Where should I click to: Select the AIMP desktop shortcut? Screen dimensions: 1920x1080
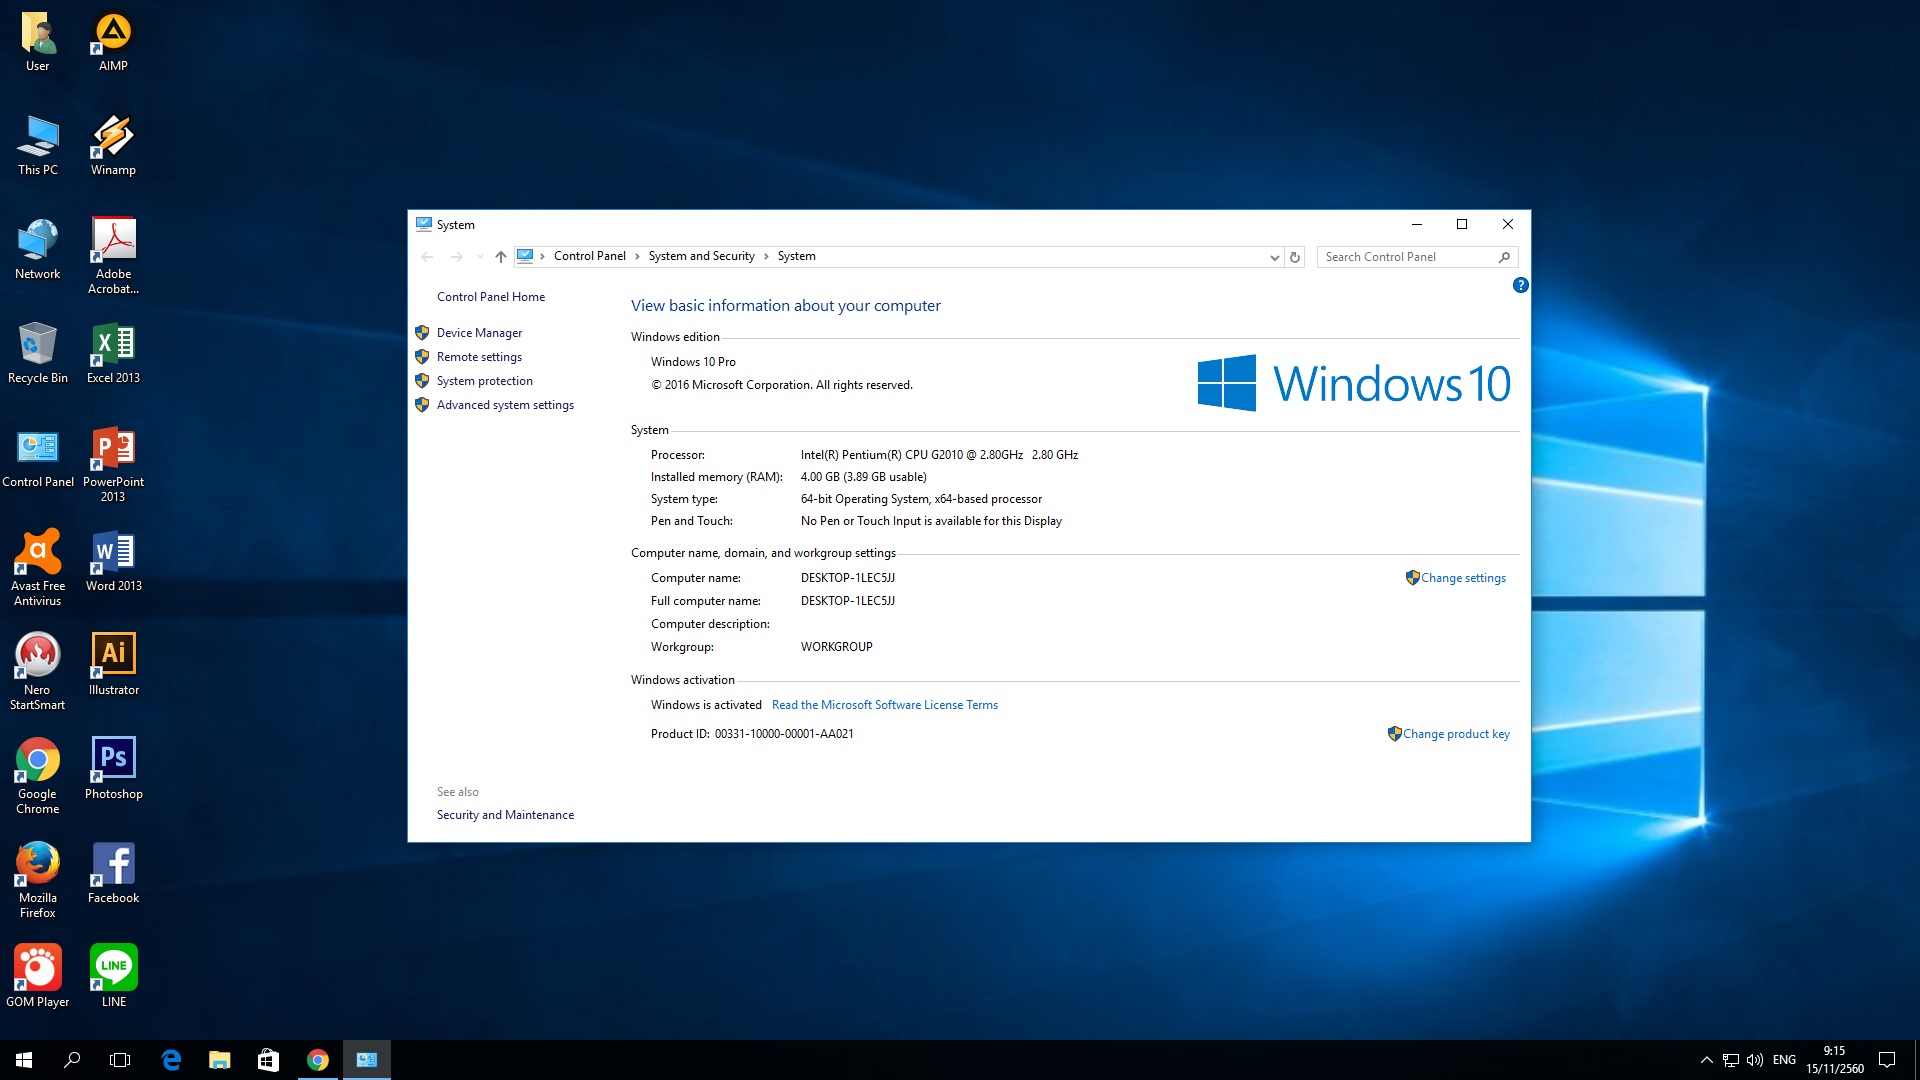click(113, 41)
